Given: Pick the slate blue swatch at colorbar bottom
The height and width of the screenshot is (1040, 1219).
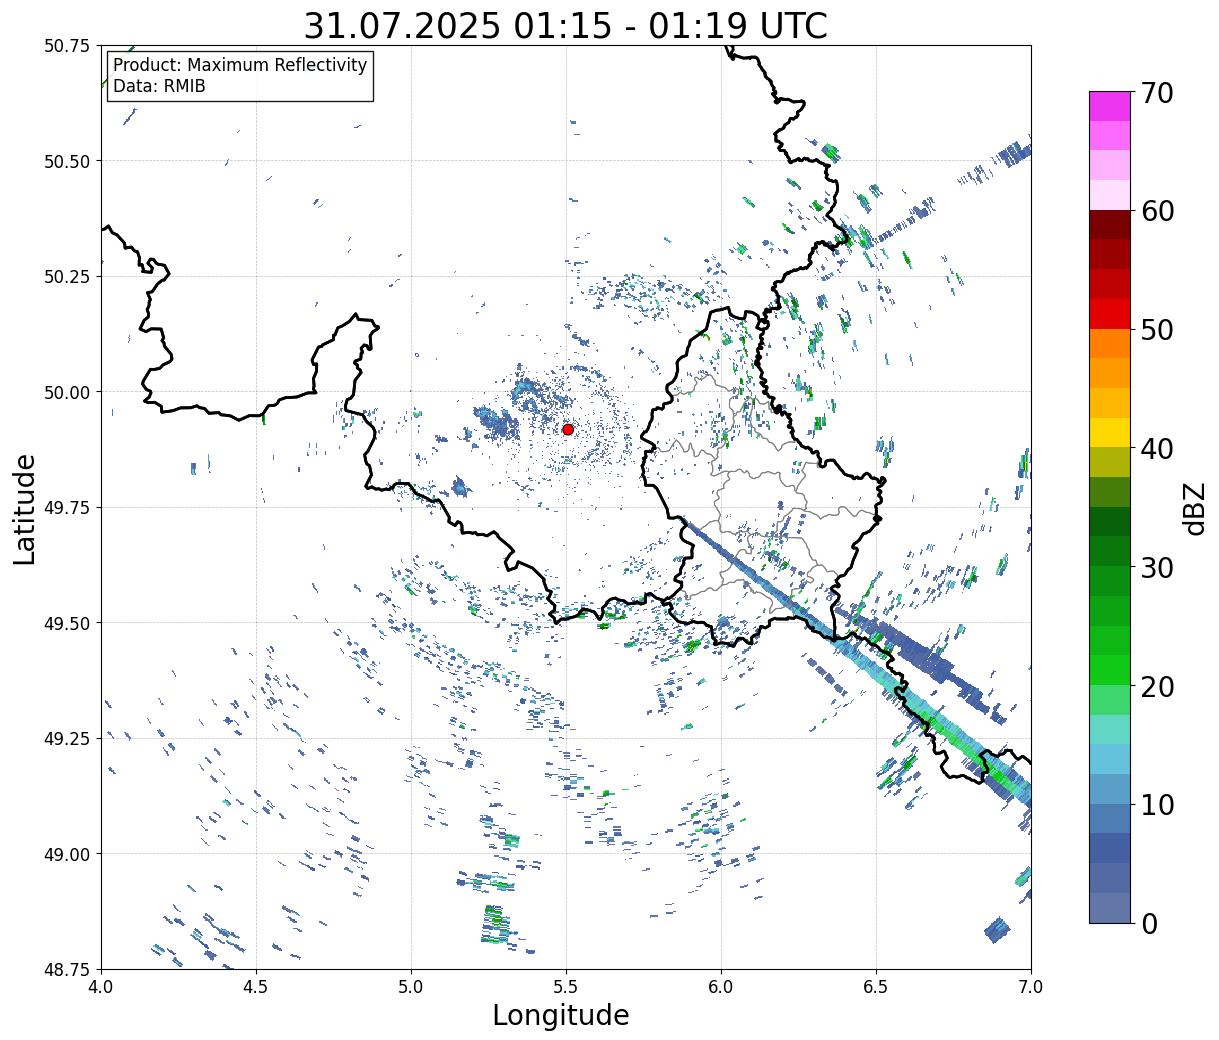Looking at the screenshot, I should point(1110,907).
